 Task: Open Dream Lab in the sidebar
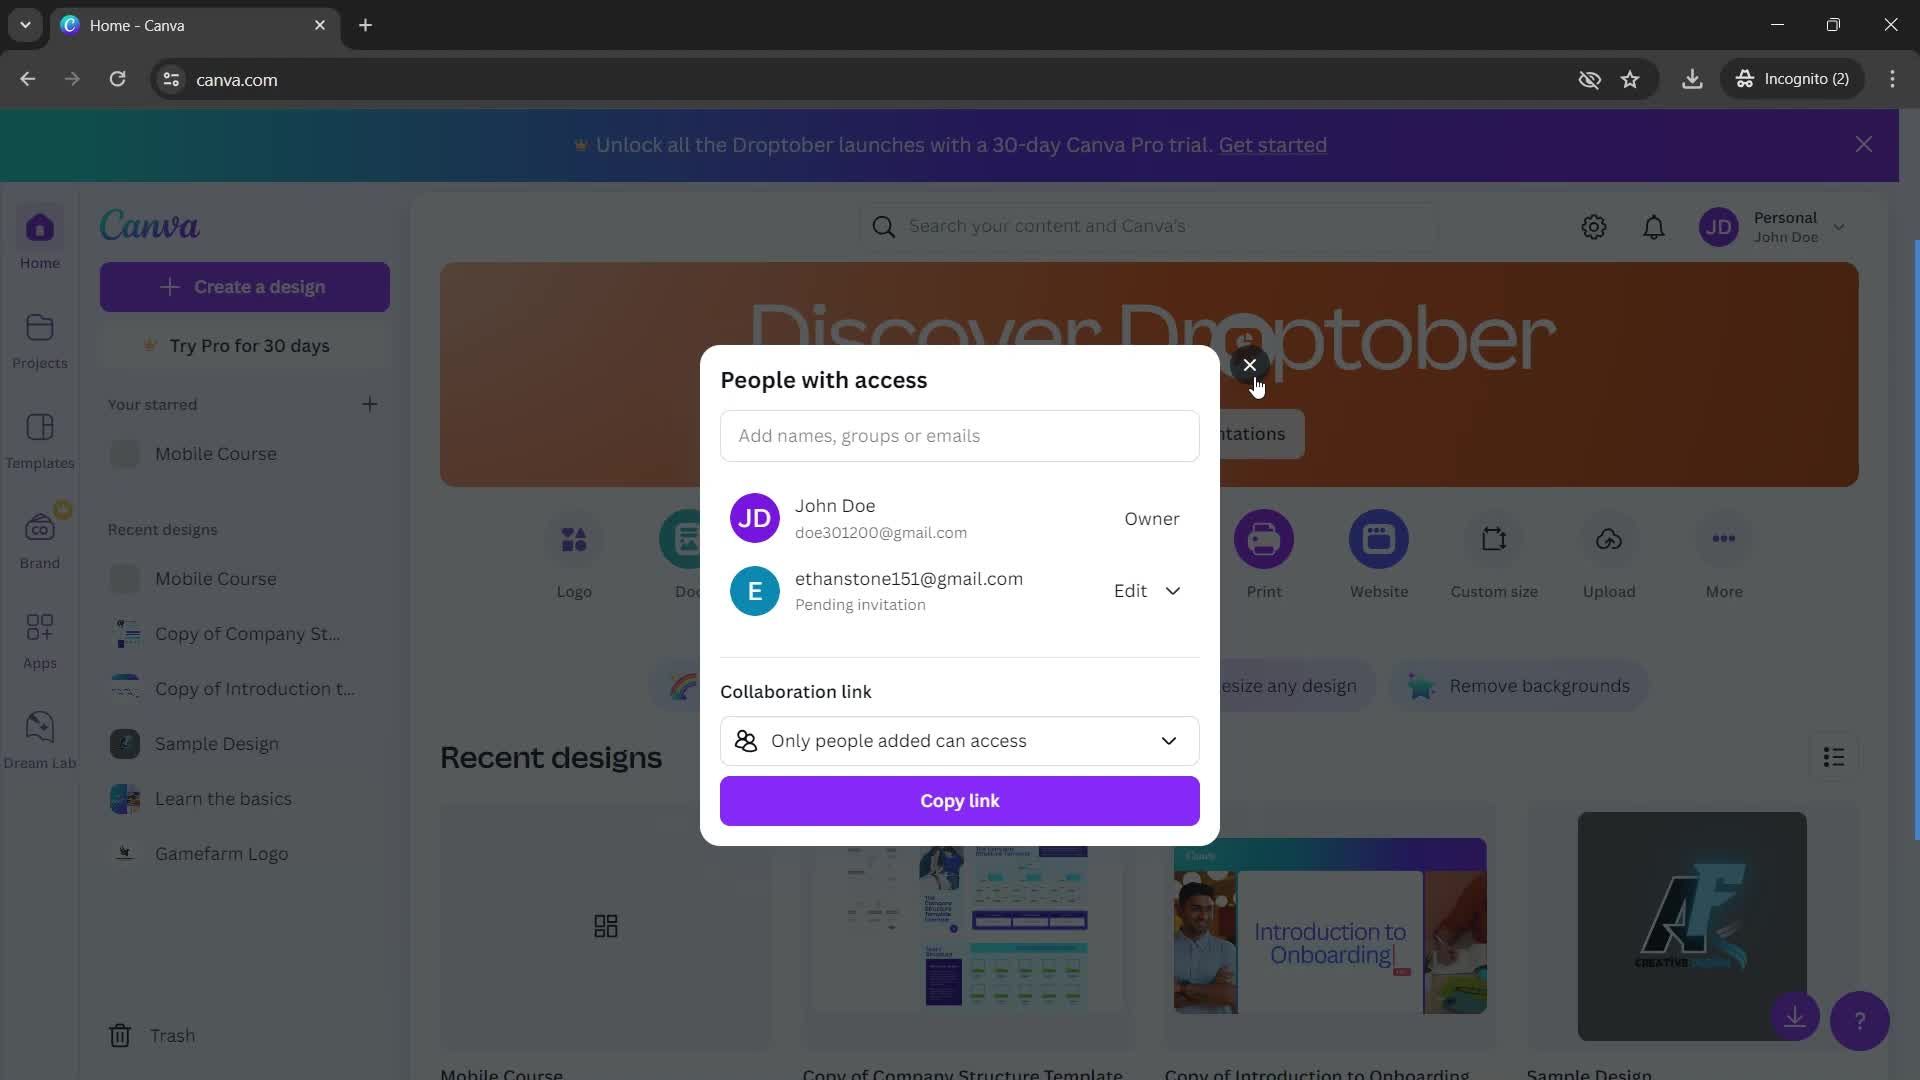tap(40, 741)
